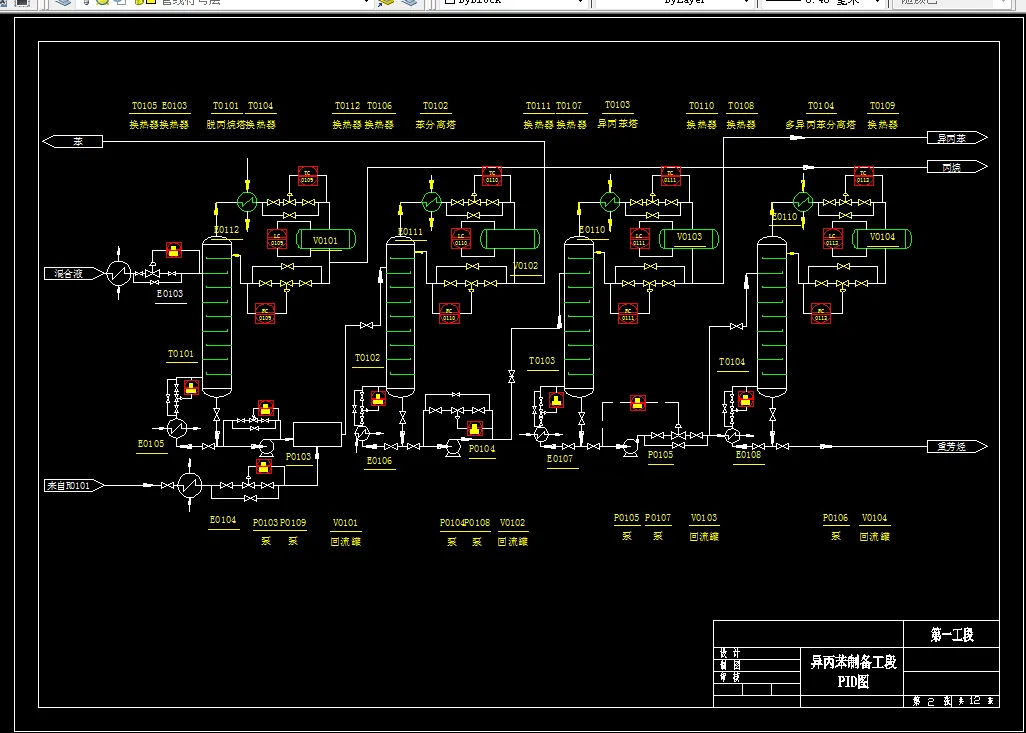Pick the LC 0109 level controller bubble

coord(277,239)
